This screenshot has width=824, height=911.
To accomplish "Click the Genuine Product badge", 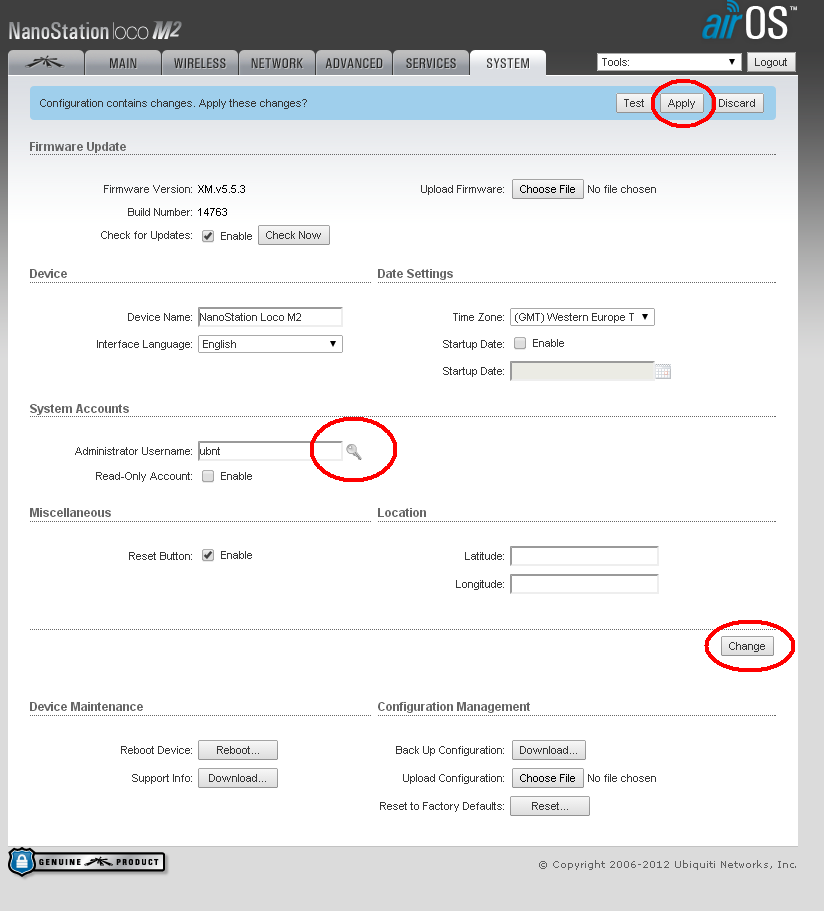I will pos(87,862).
